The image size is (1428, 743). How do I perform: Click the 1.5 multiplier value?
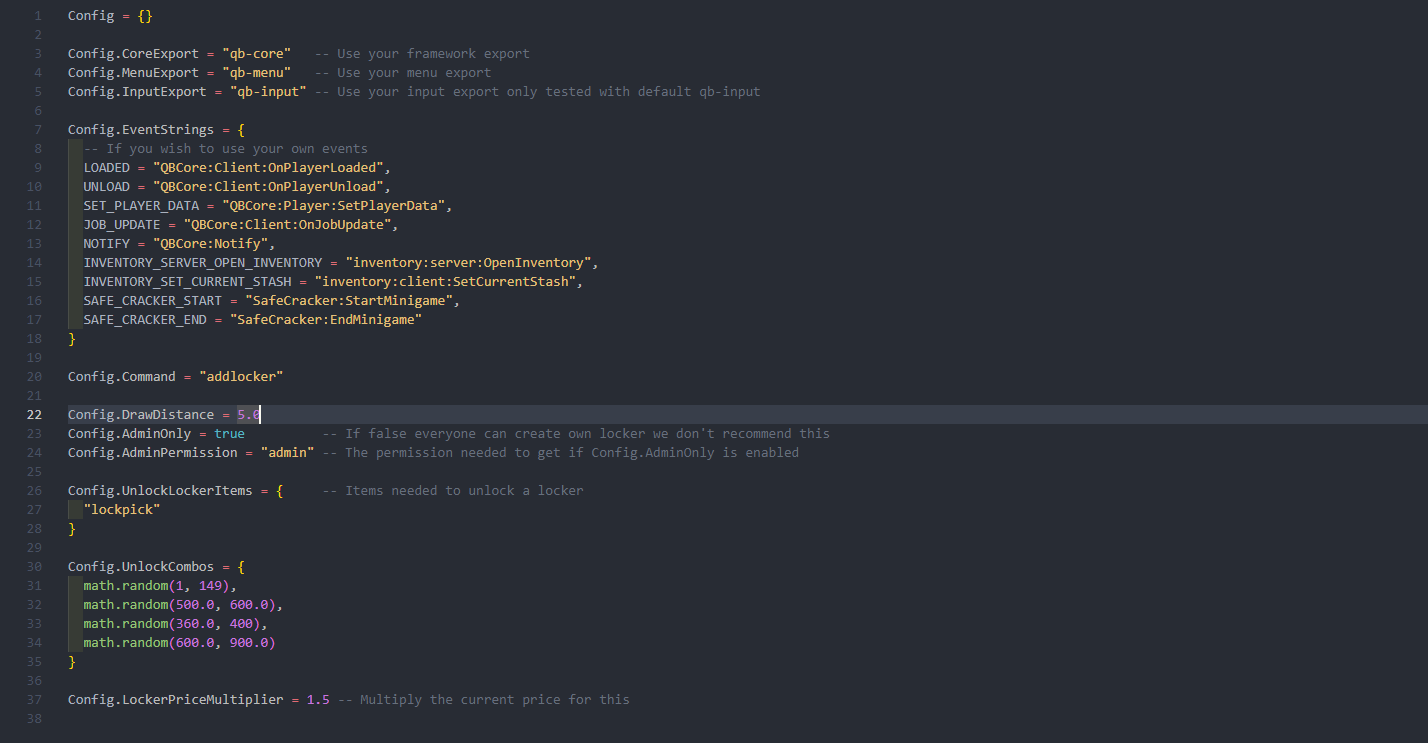pyautogui.click(x=318, y=700)
